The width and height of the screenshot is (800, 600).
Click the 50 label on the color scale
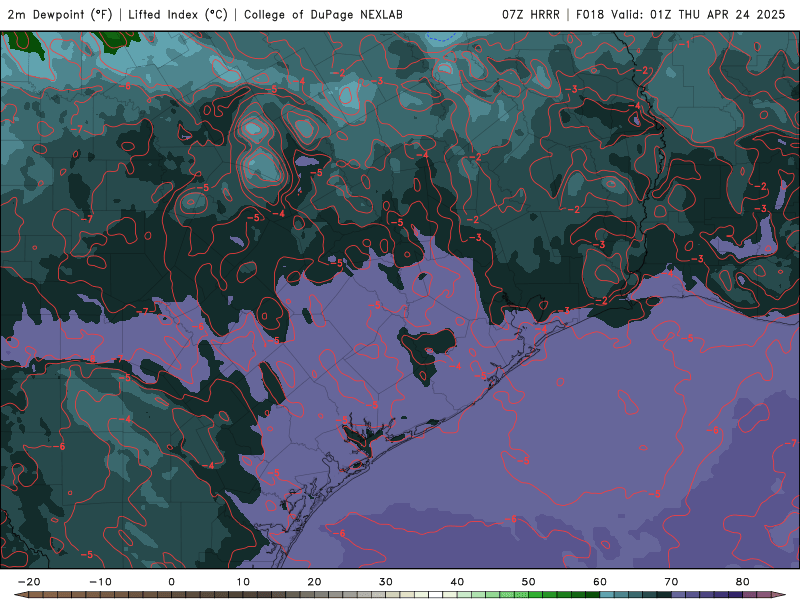pos(529,582)
